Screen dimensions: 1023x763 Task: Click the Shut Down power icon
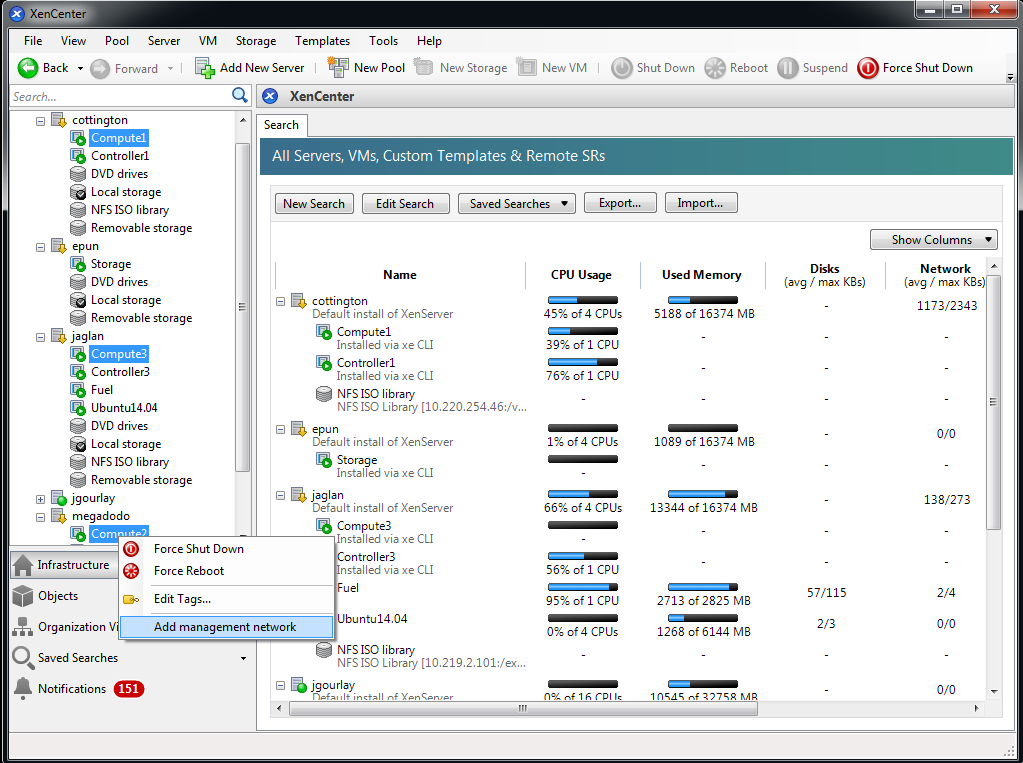pos(622,68)
